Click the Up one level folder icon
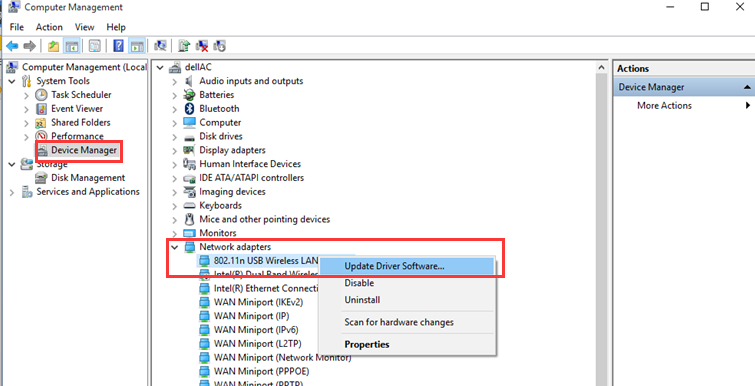This screenshot has height=386, width=755. click(x=54, y=46)
